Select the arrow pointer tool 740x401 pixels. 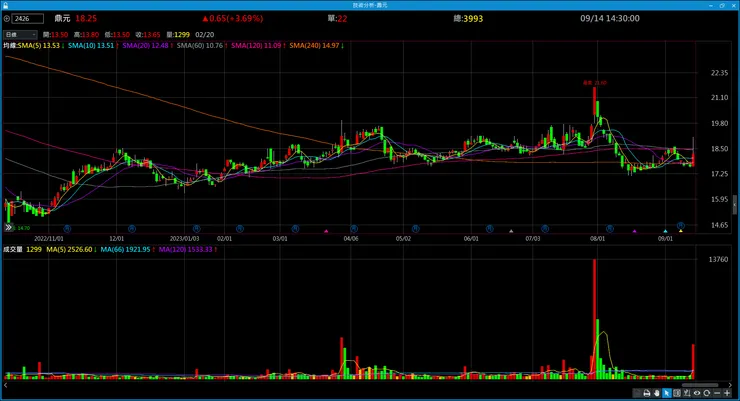[666, 393]
